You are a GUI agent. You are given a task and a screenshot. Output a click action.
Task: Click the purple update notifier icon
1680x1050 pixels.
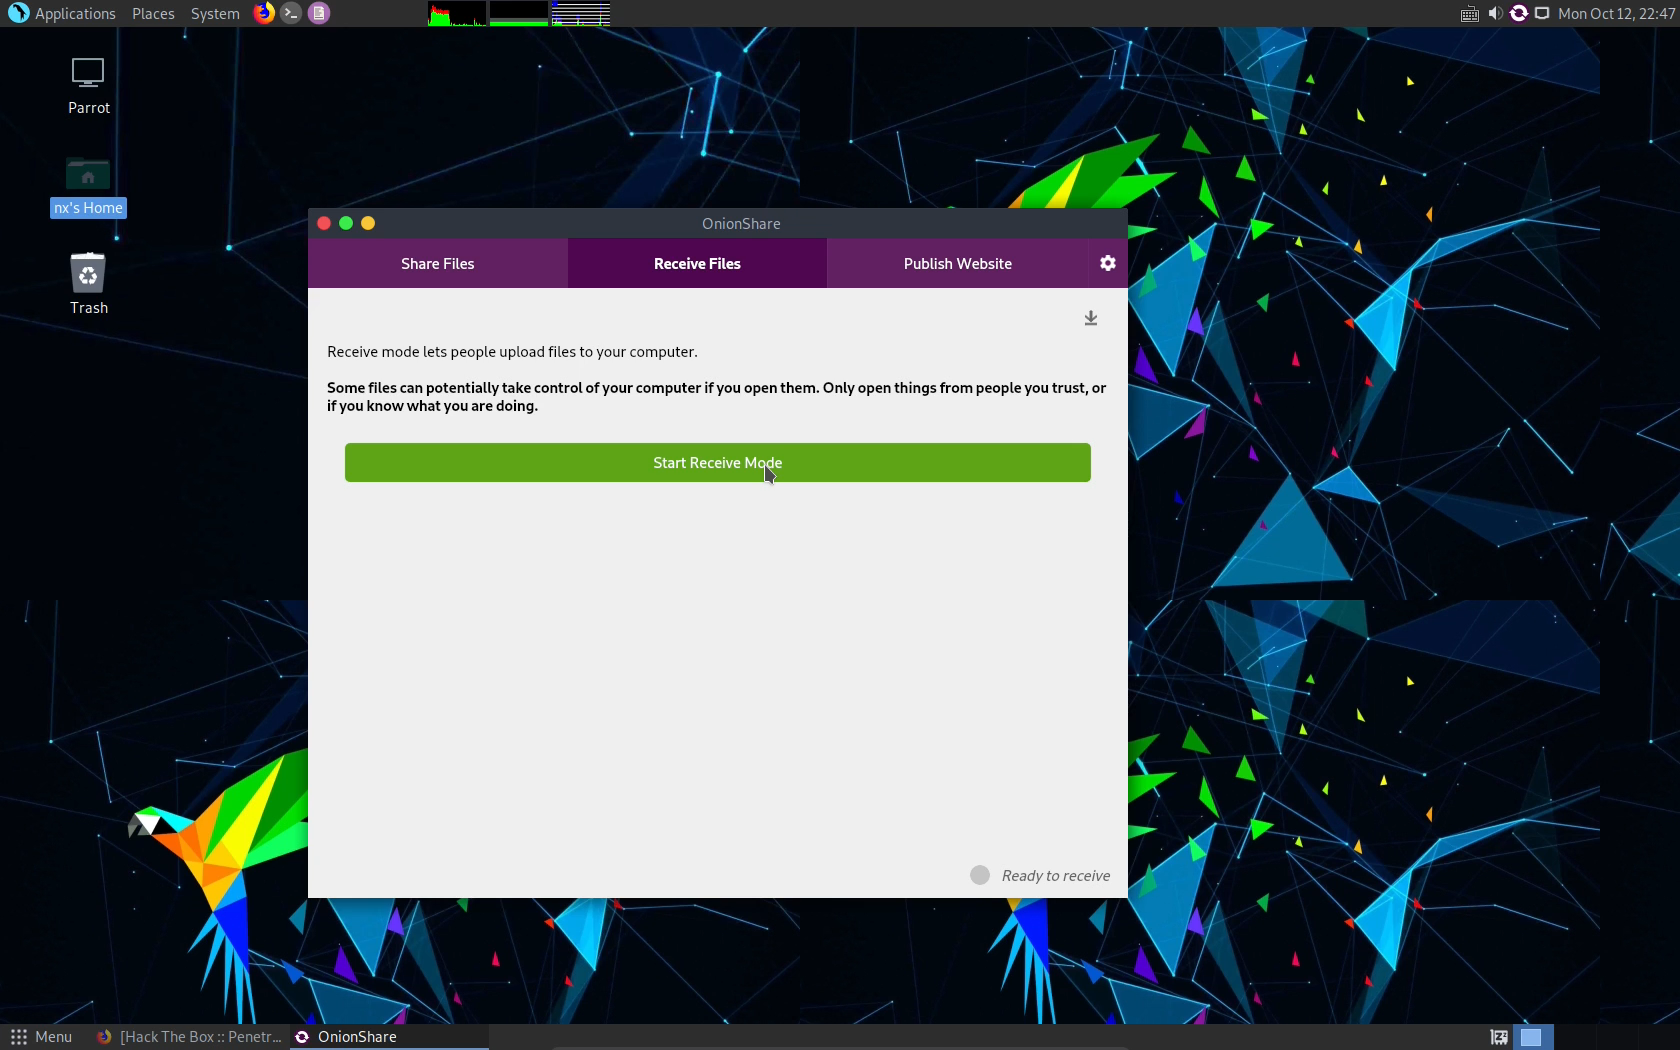1519,13
